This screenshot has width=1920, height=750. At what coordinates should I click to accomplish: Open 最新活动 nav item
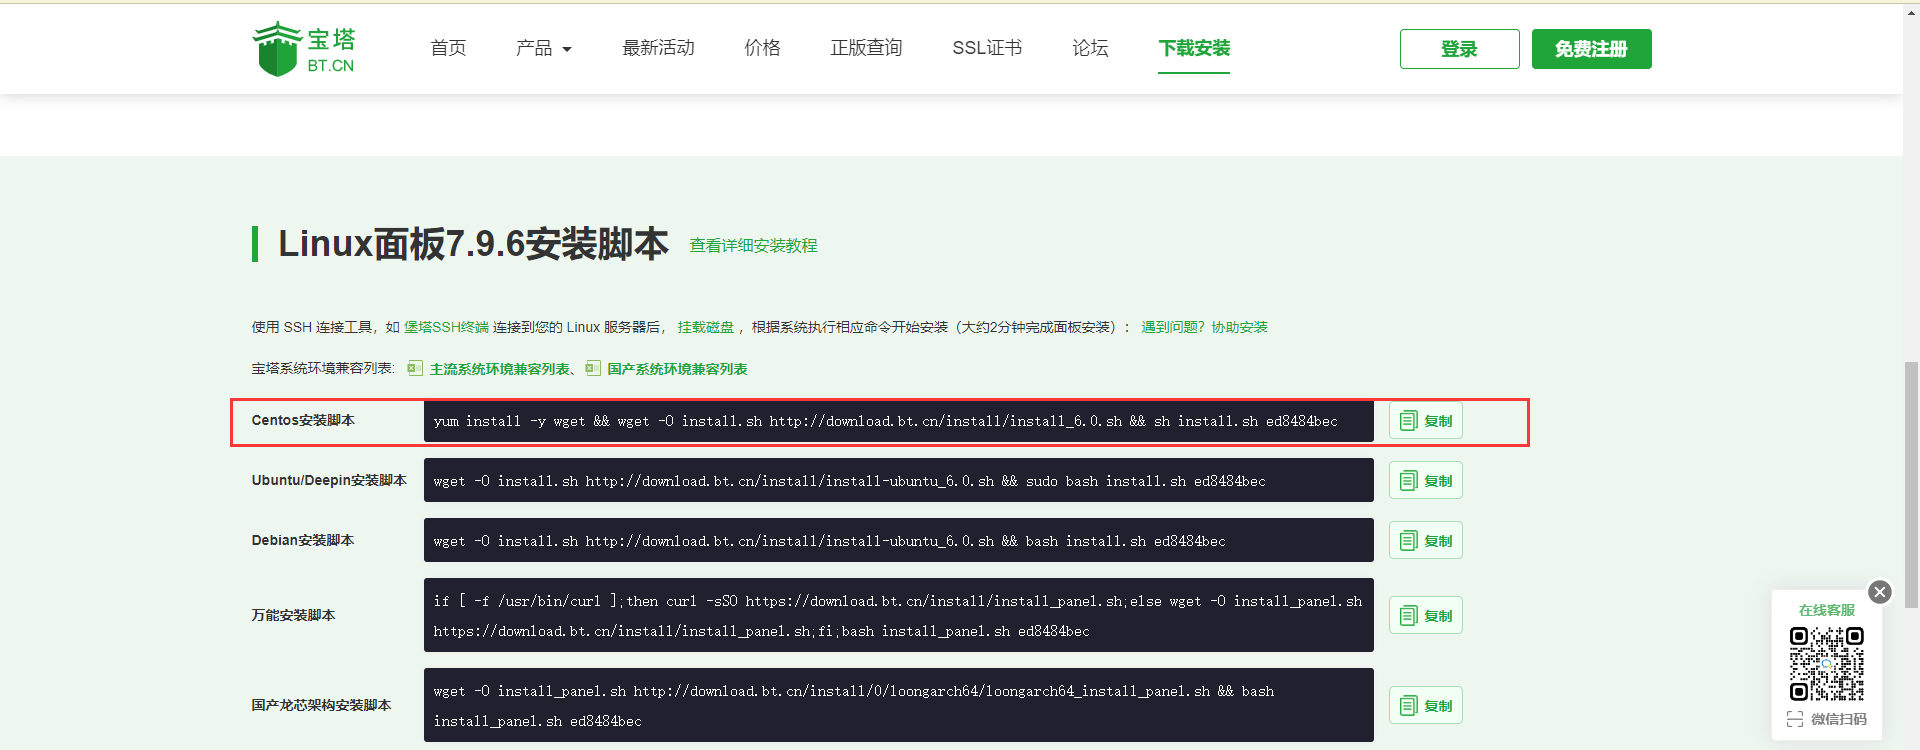click(658, 48)
